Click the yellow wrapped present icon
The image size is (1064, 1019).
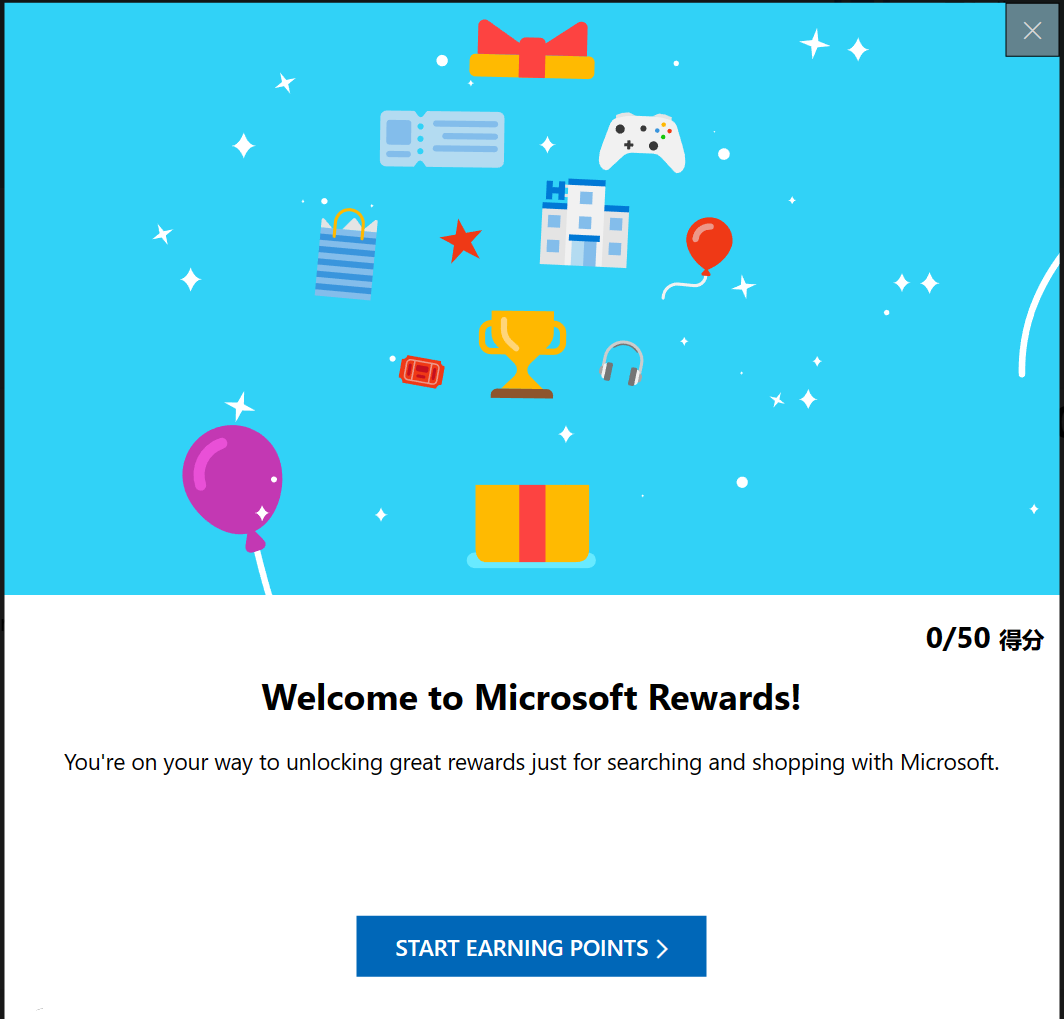point(530,523)
